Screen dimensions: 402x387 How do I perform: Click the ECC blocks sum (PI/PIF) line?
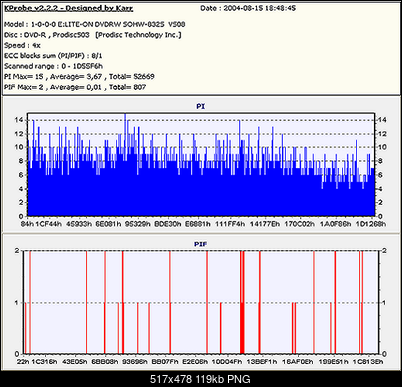pos(53,56)
